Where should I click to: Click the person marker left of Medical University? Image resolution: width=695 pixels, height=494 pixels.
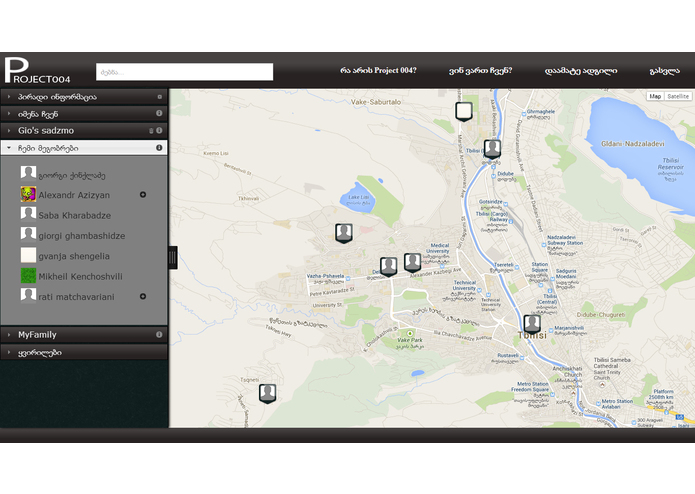[412, 263]
